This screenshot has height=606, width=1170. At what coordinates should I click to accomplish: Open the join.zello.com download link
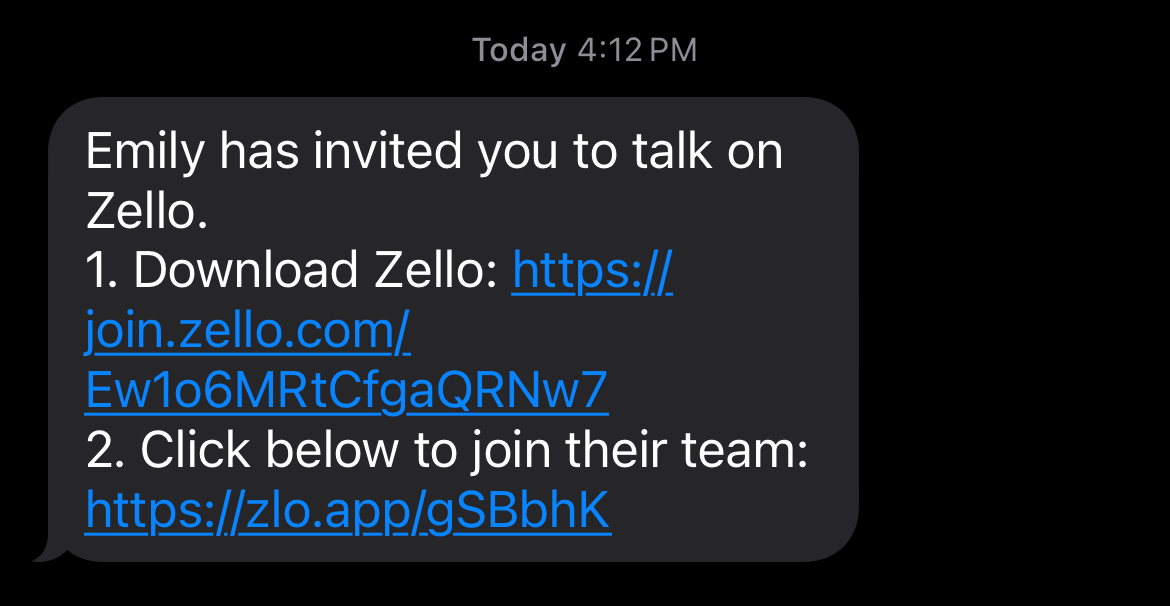[x=248, y=332]
